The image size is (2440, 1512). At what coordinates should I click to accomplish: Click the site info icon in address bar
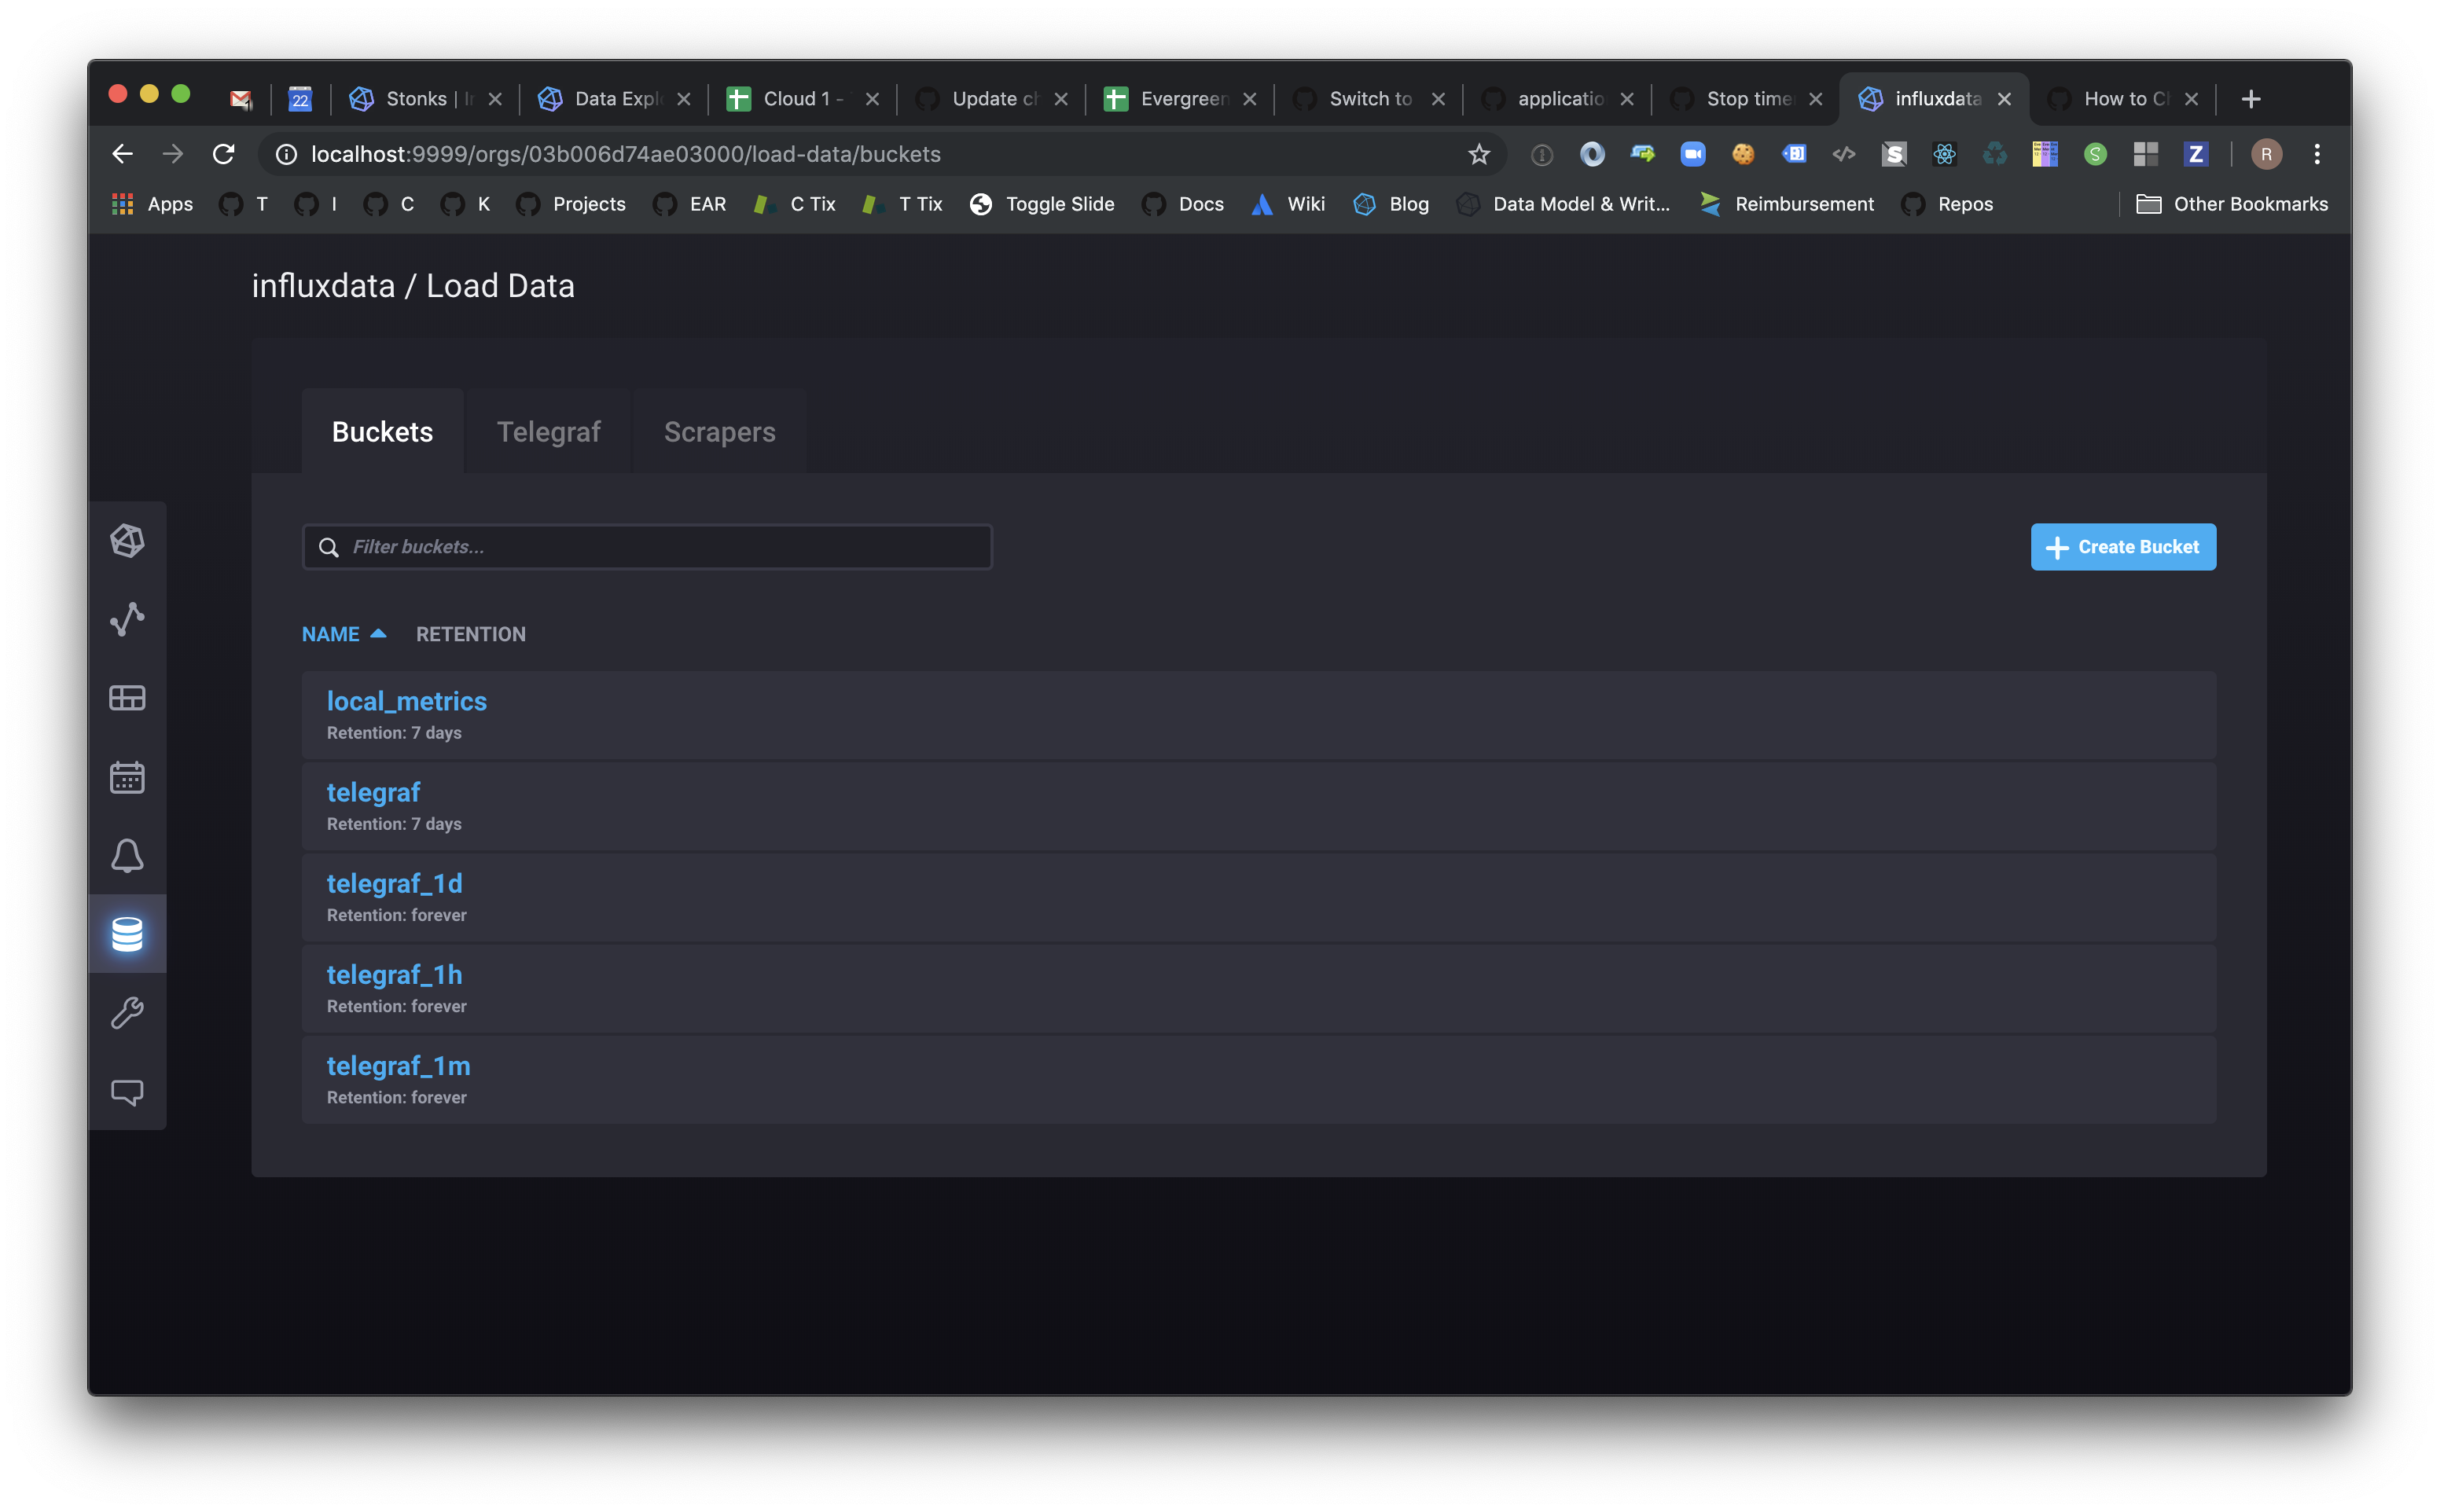(x=286, y=154)
